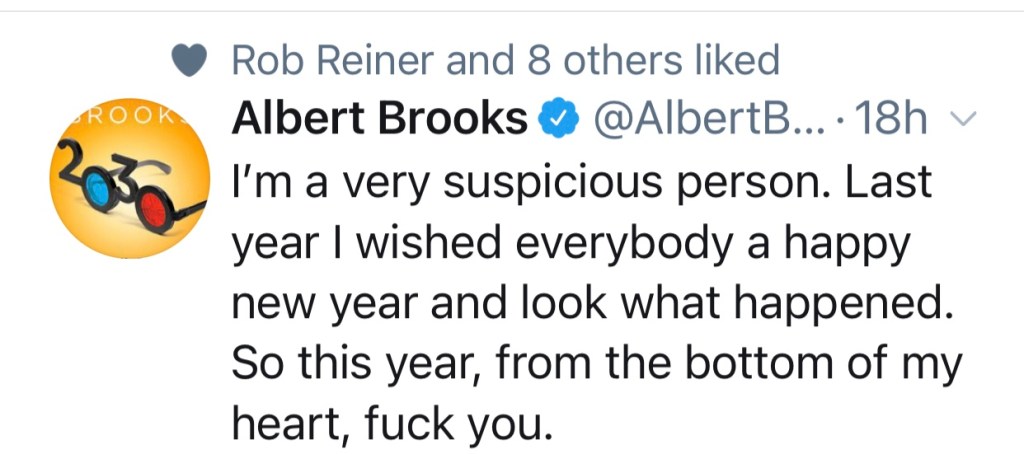Tap Rob Reiner's name in liked notice
The height and width of the screenshot is (454, 1024).
333,61
